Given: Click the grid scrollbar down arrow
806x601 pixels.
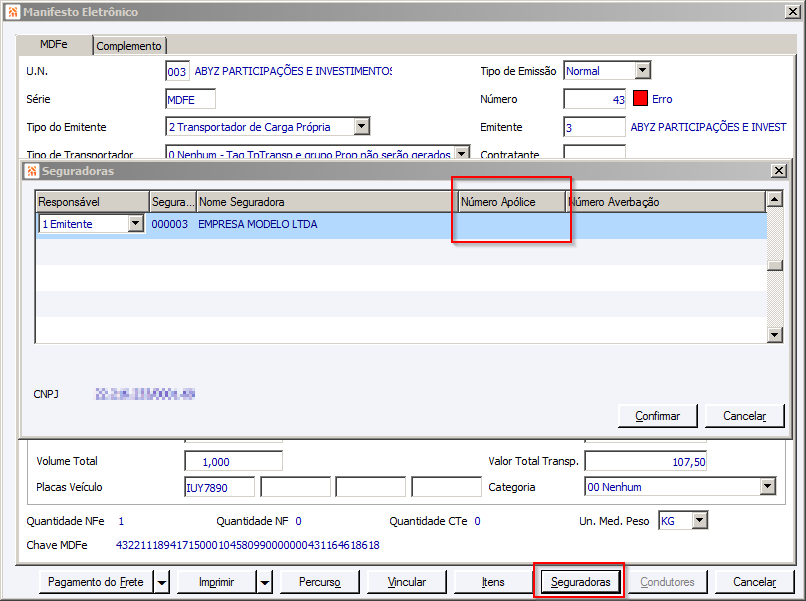Looking at the screenshot, I should point(775,335).
